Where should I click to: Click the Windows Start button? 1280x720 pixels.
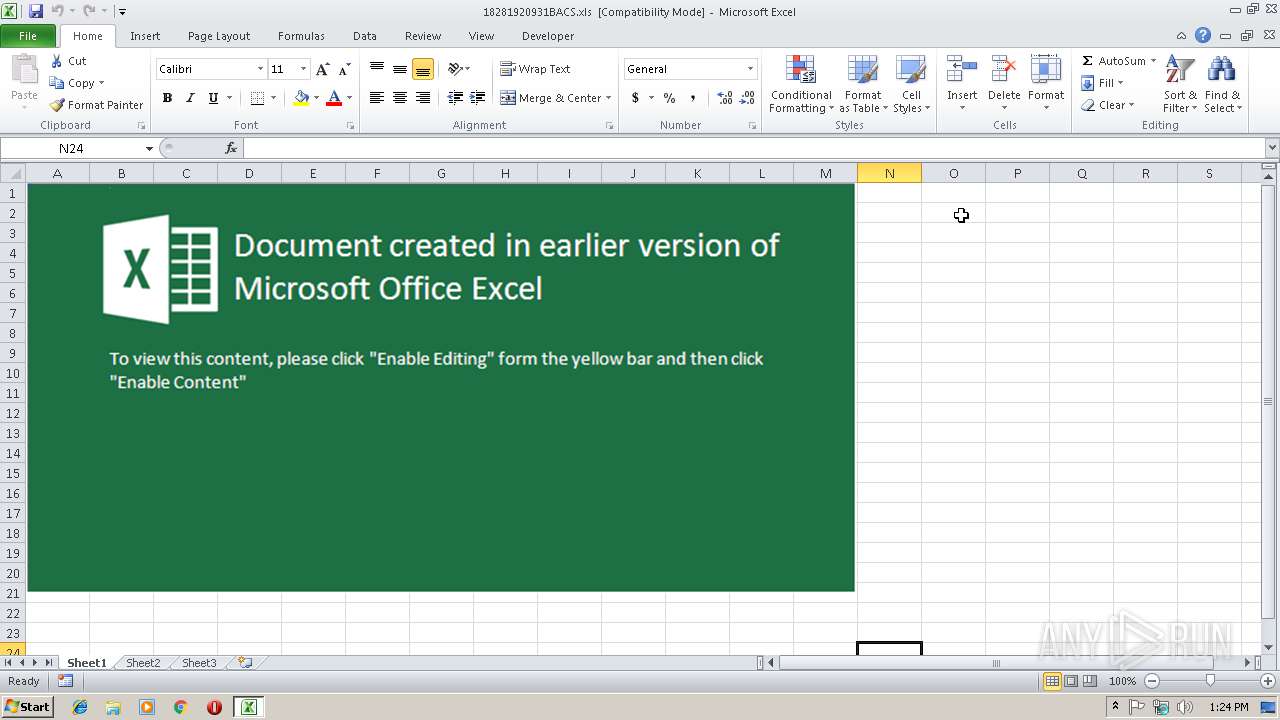click(27, 707)
